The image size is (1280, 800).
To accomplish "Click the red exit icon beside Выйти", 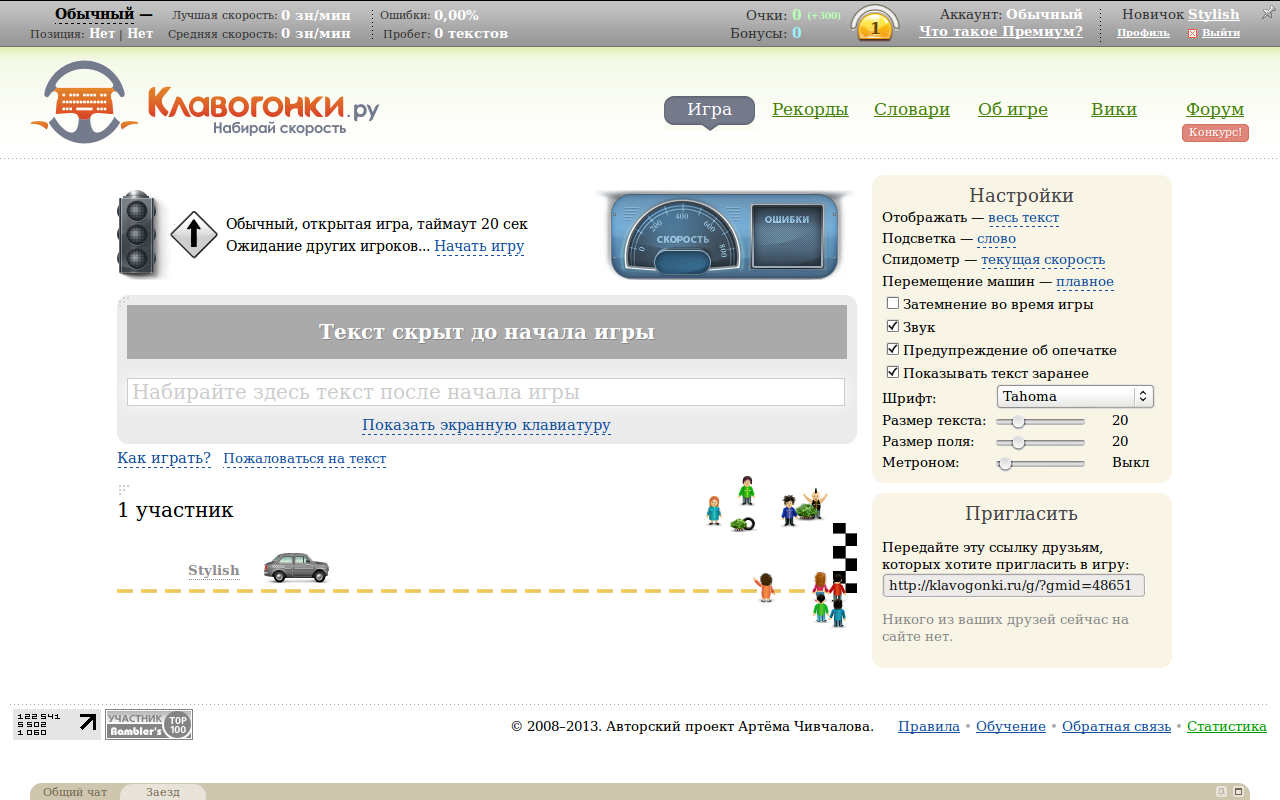I will (x=1192, y=33).
